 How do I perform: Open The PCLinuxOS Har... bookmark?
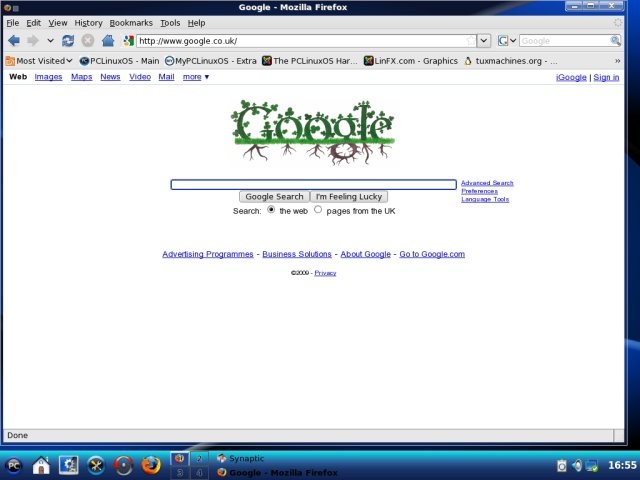[x=310, y=61]
